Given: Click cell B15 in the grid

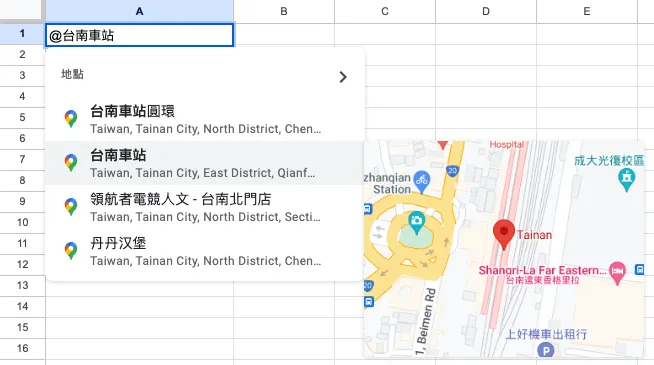Looking at the screenshot, I should point(284,328).
